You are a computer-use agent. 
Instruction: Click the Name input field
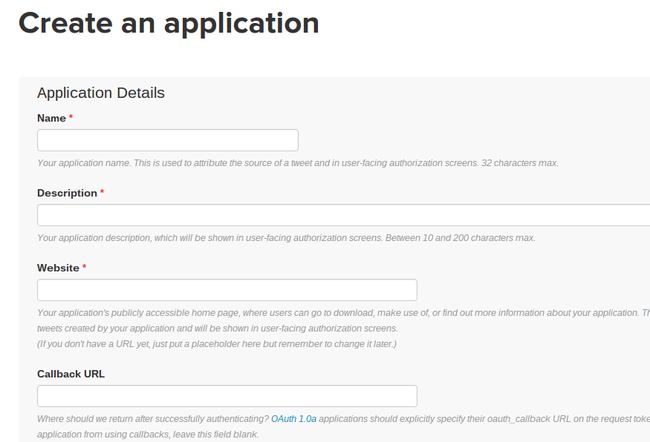(x=167, y=140)
